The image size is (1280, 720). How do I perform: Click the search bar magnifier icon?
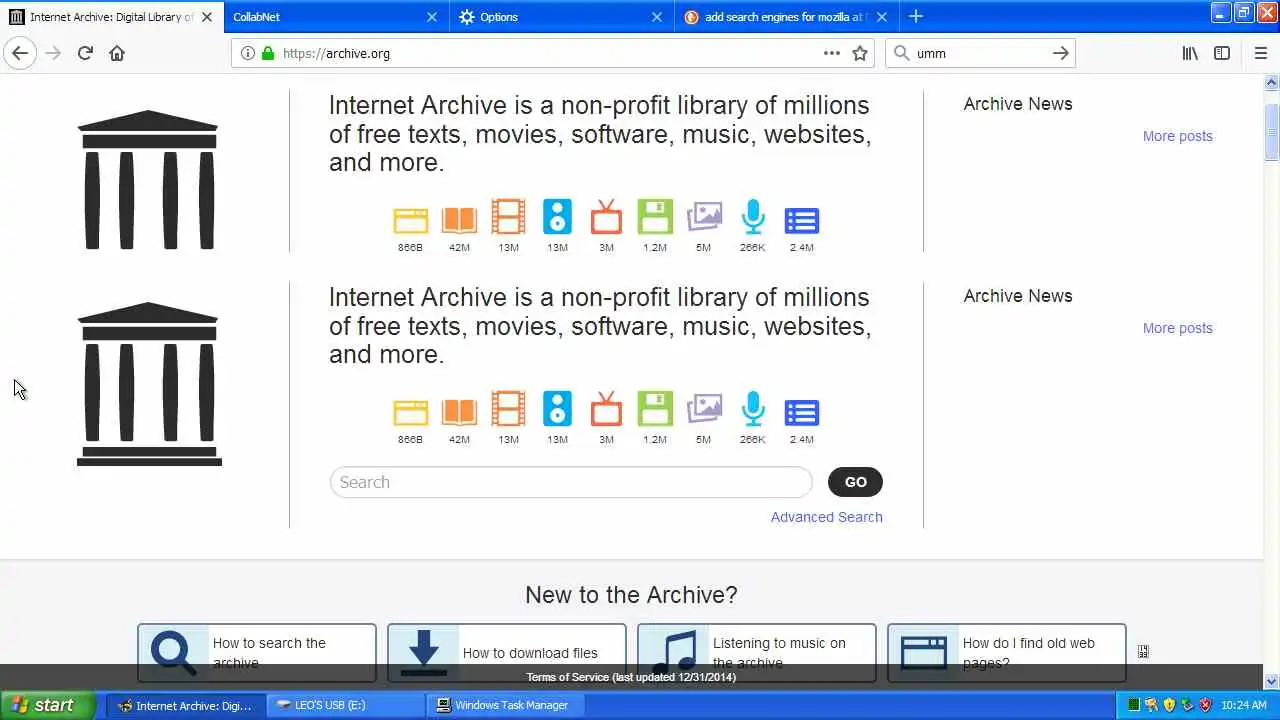pyautogui.click(x=901, y=53)
